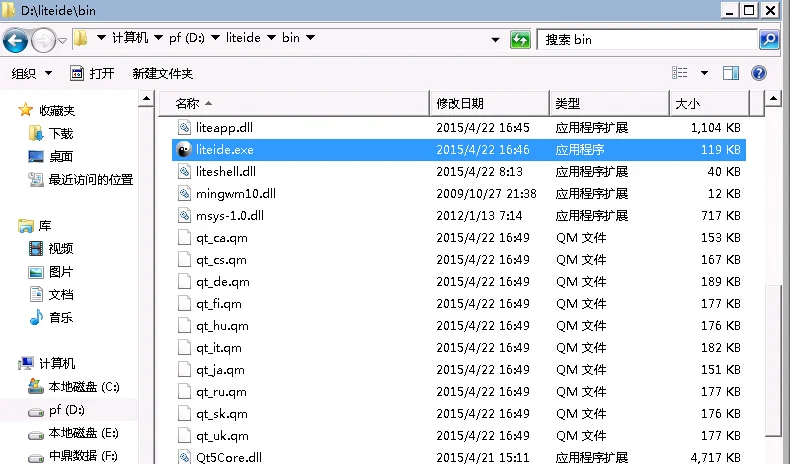Select liteshell.dll file icon
Image resolution: width=790 pixels, height=464 pixels.
[x=184, y=172]
